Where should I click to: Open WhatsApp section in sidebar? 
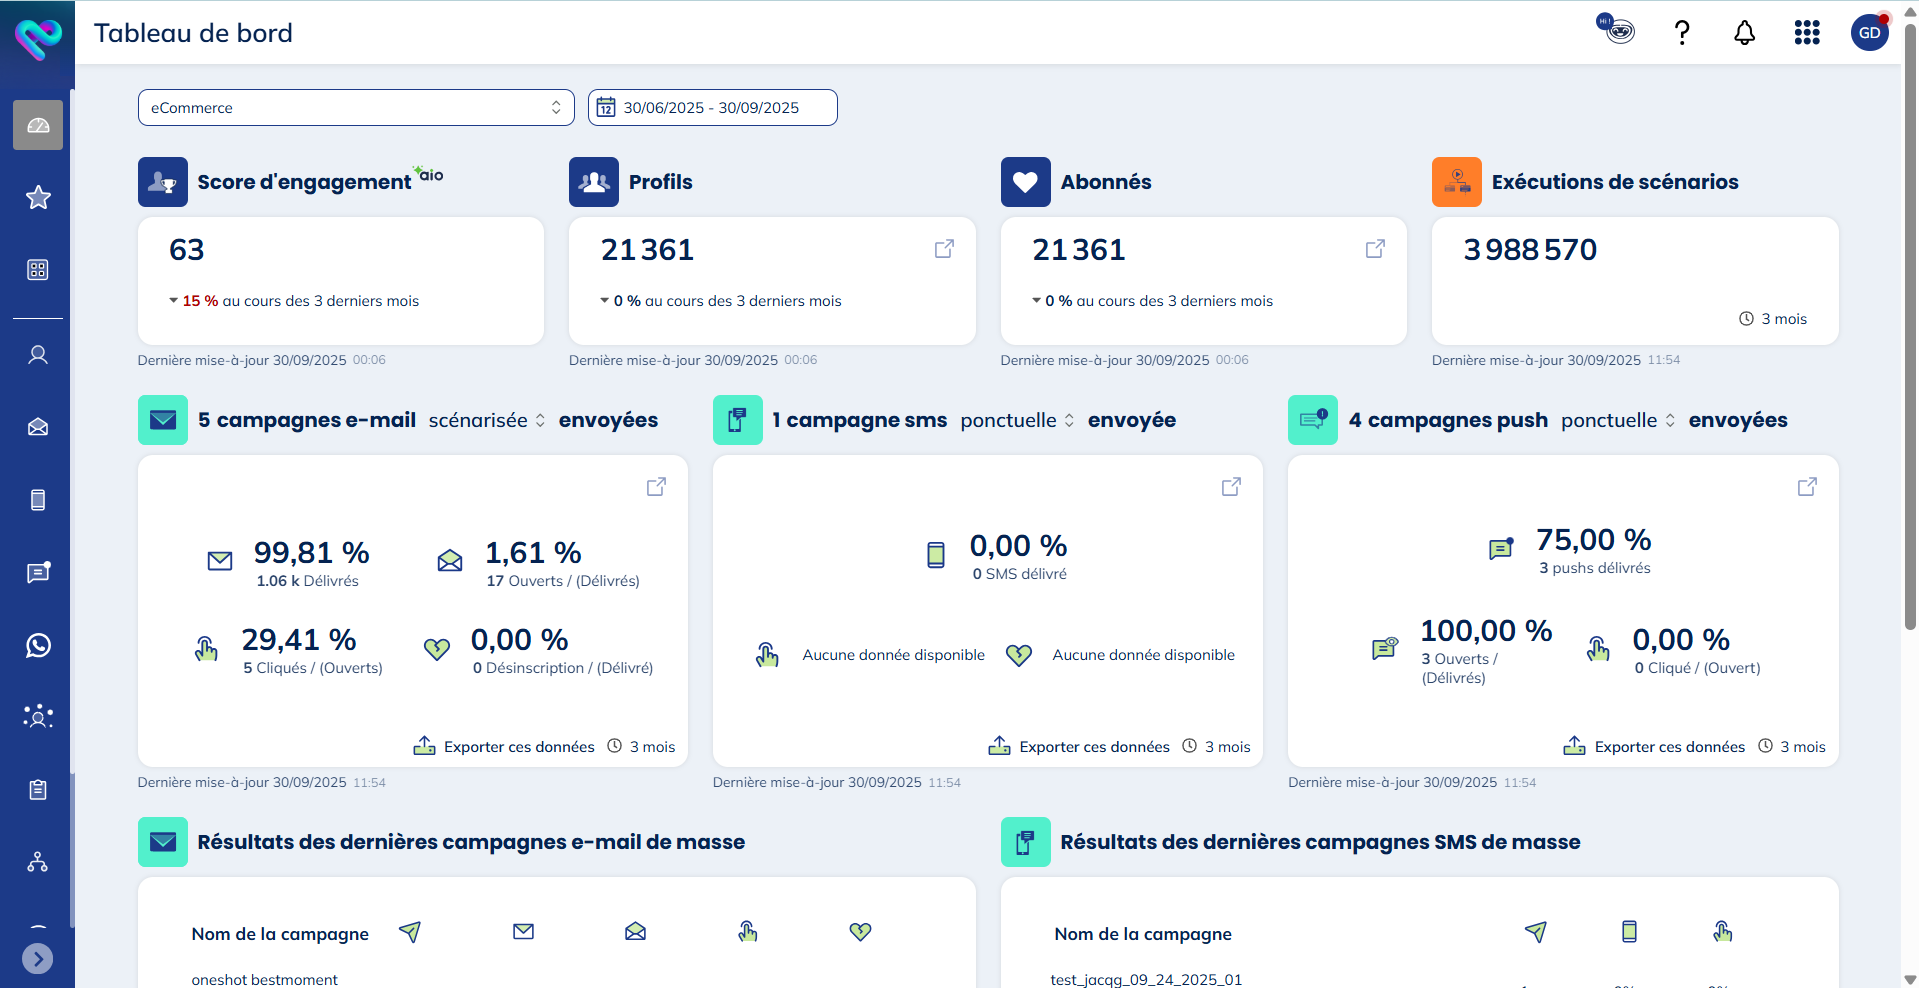38,645
